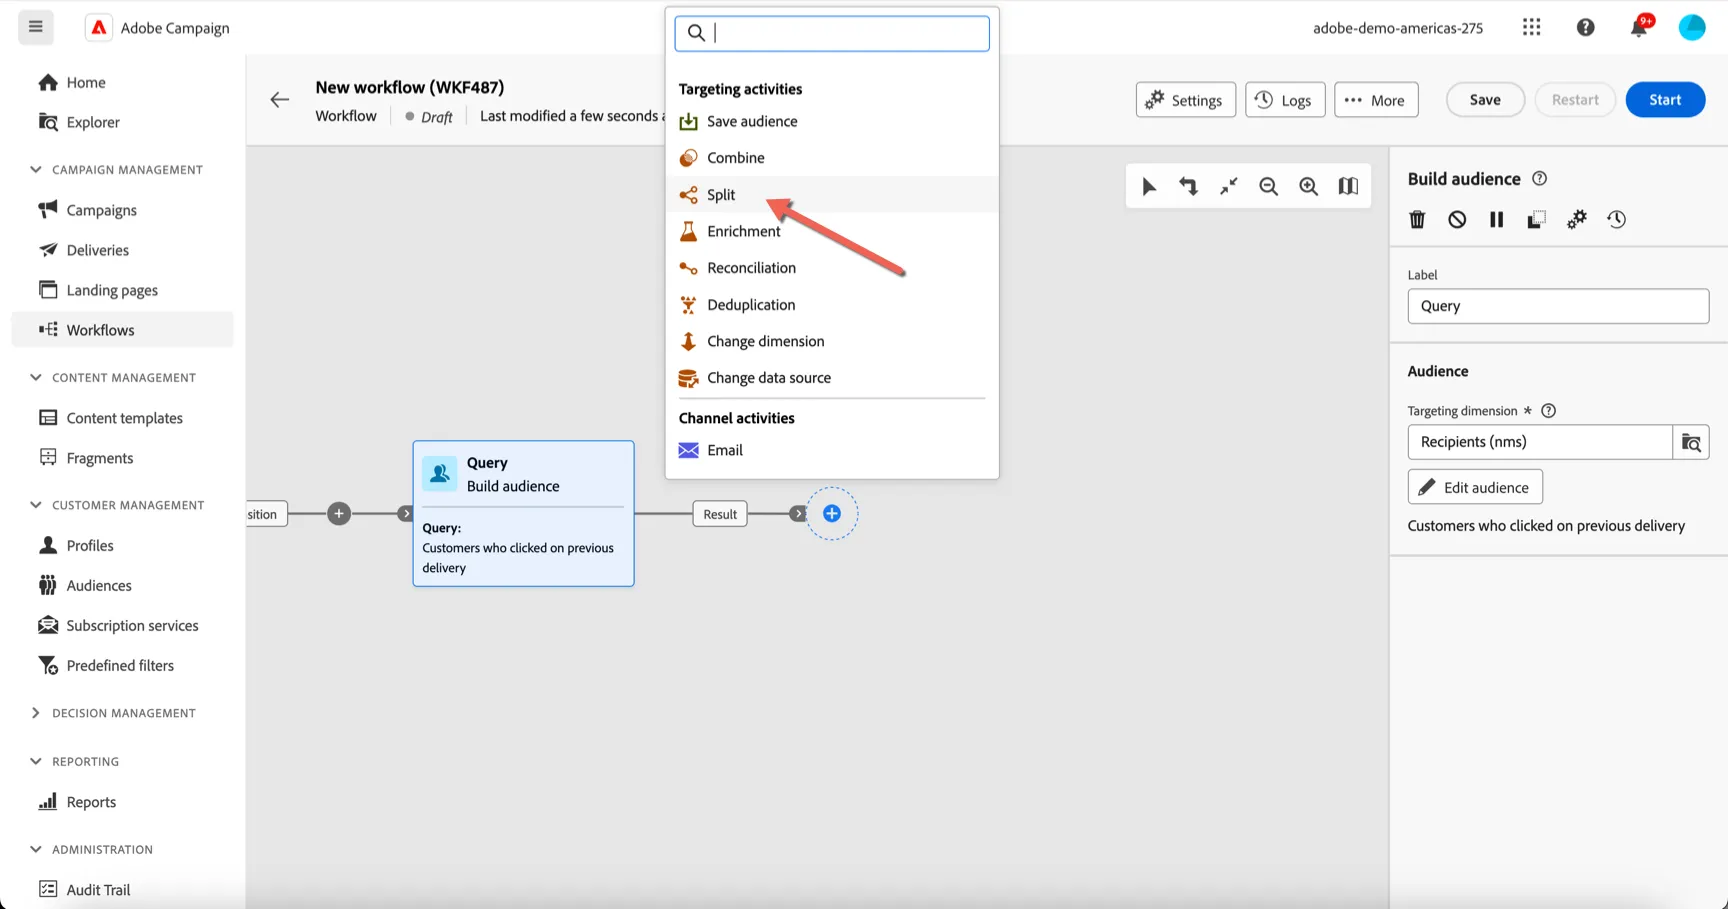Toggle the canvas minimap
1728x909 pixels.
pyautogui.click(x=1348, y=186)
